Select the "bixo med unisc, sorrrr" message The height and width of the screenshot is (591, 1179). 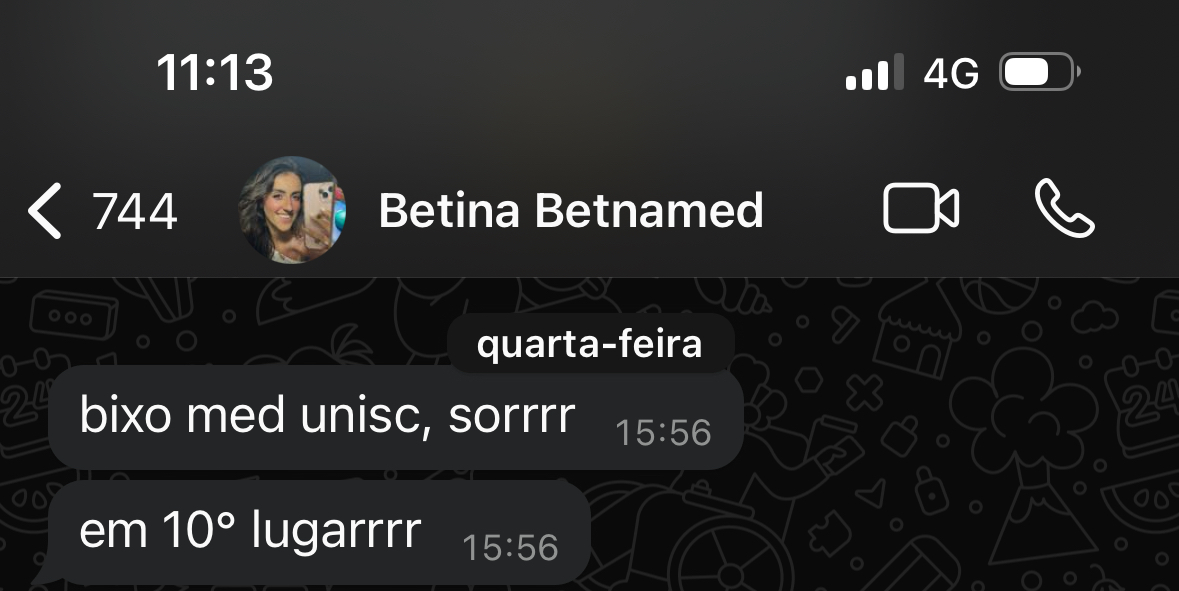click(326, 416)
